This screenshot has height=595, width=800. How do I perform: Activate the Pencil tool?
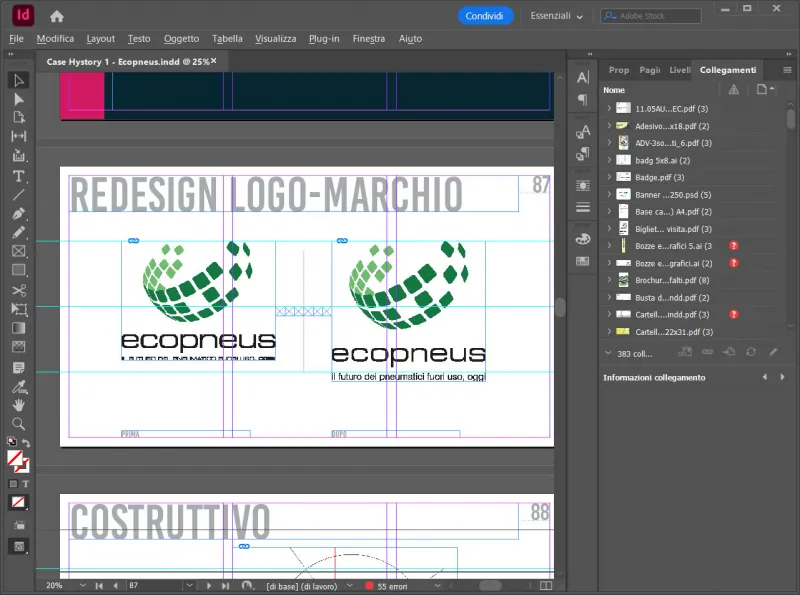(19, 233)
